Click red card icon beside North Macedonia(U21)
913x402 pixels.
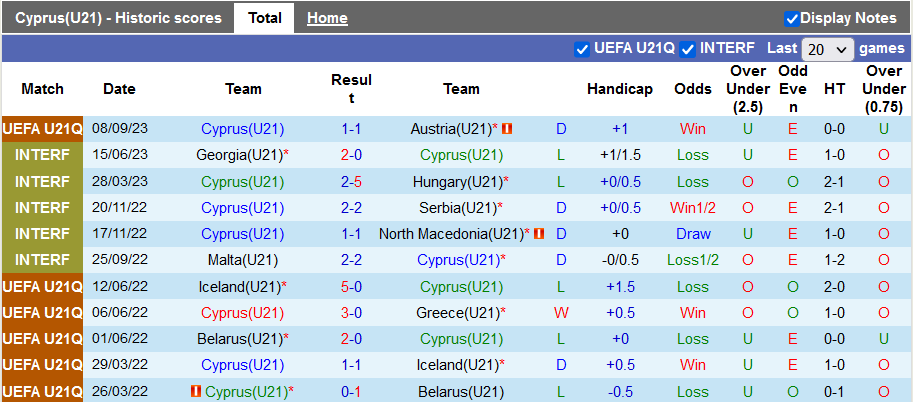point(539,234)
